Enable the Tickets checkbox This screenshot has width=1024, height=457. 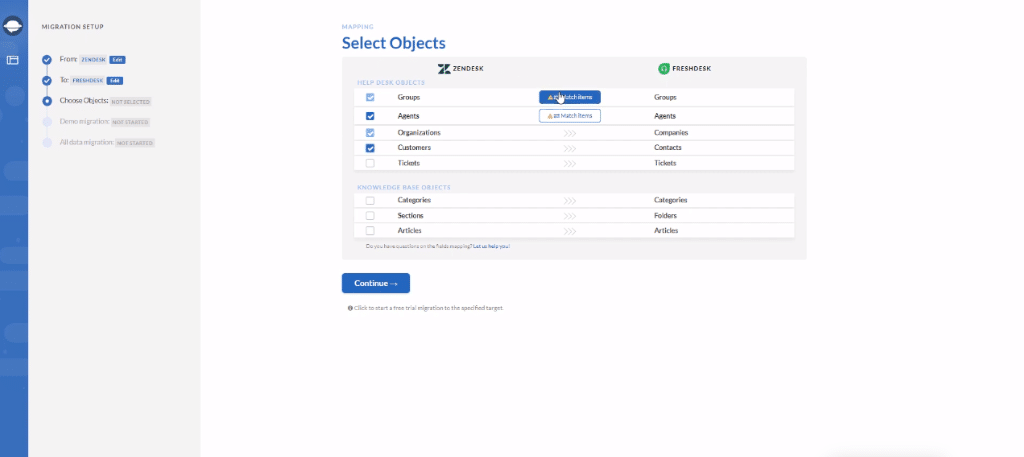point(370,163)
